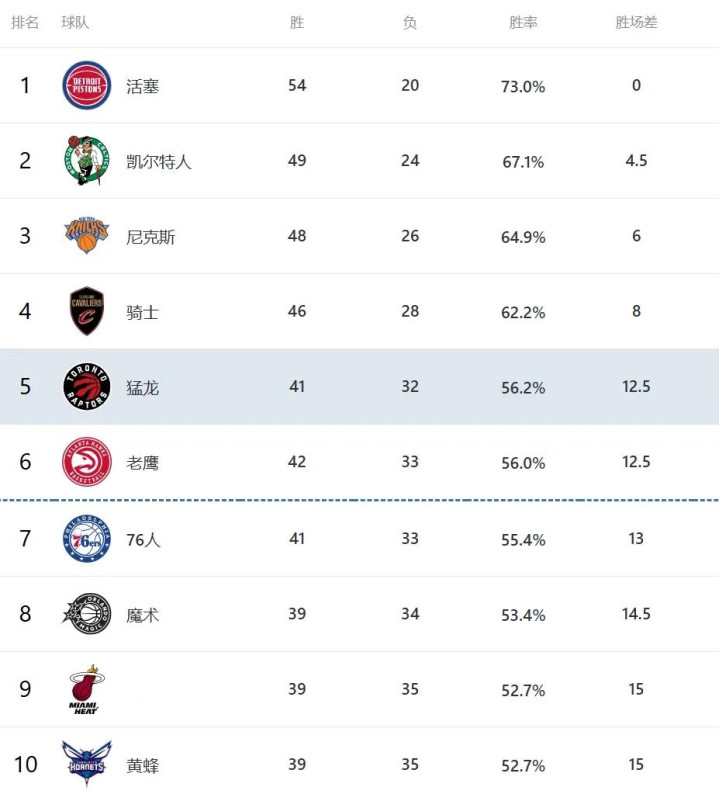Open the 黄蜂 team name link

coord(143,766)
